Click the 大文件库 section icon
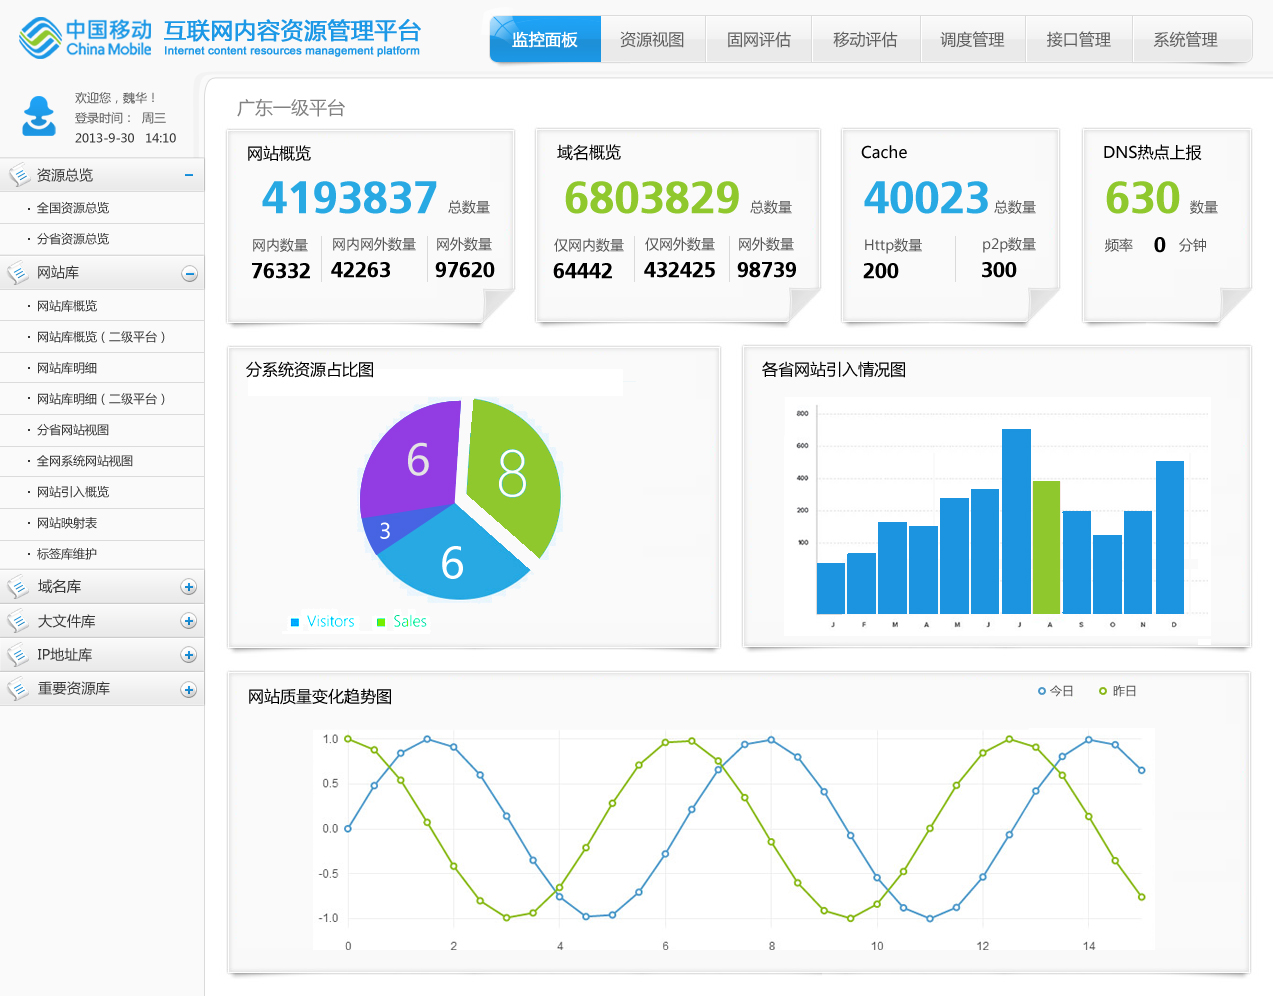The image size is (1273, 996). (x=18, y=622)
